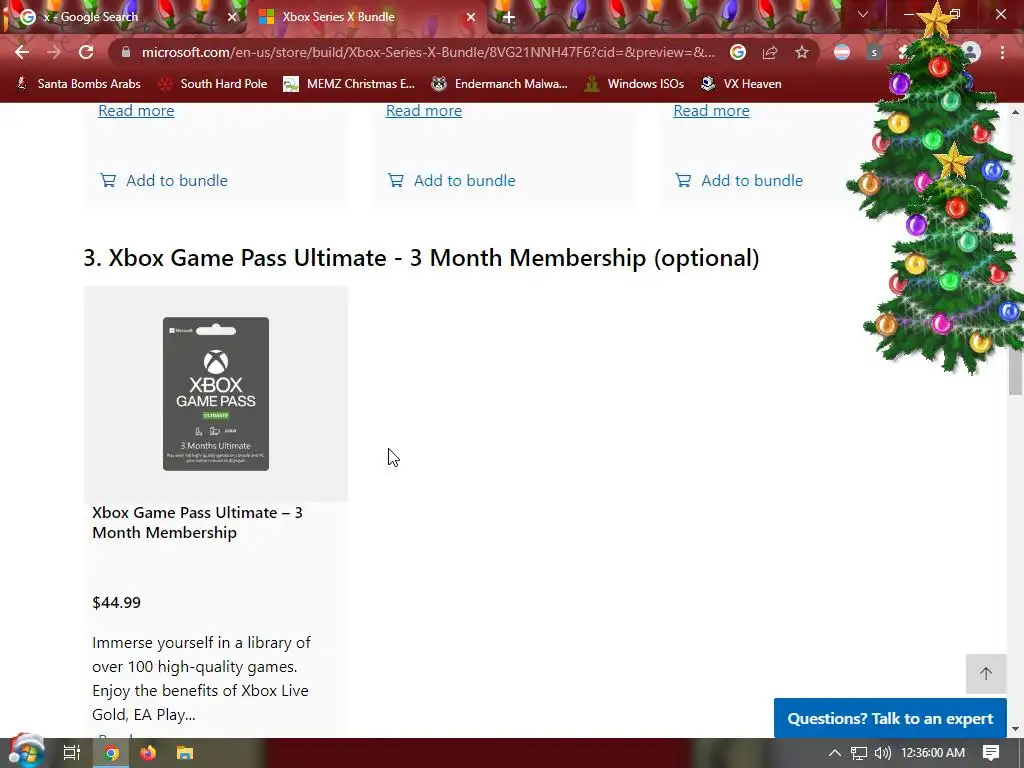
Task: Open the VX Heaven bookmark
Action: click(741, 84)
